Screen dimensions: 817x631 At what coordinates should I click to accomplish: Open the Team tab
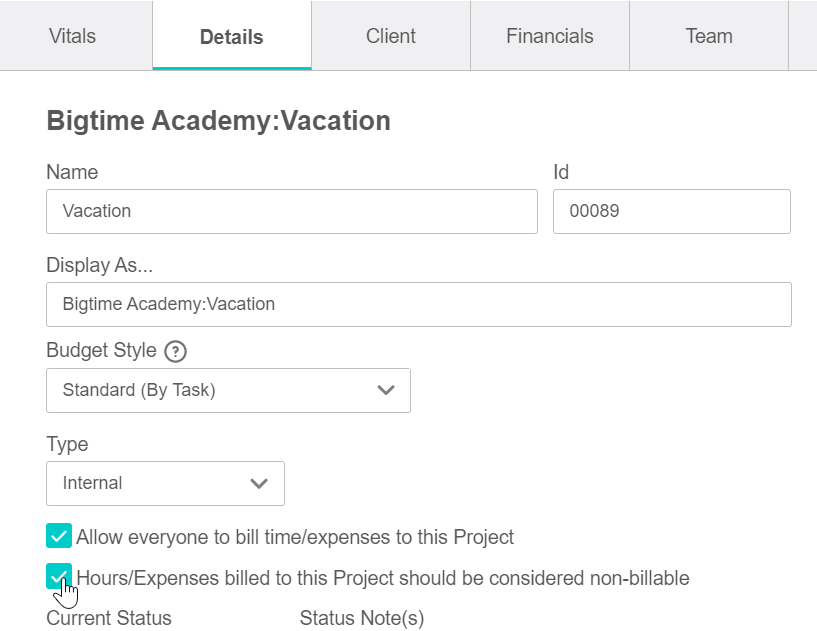(709, 36)
